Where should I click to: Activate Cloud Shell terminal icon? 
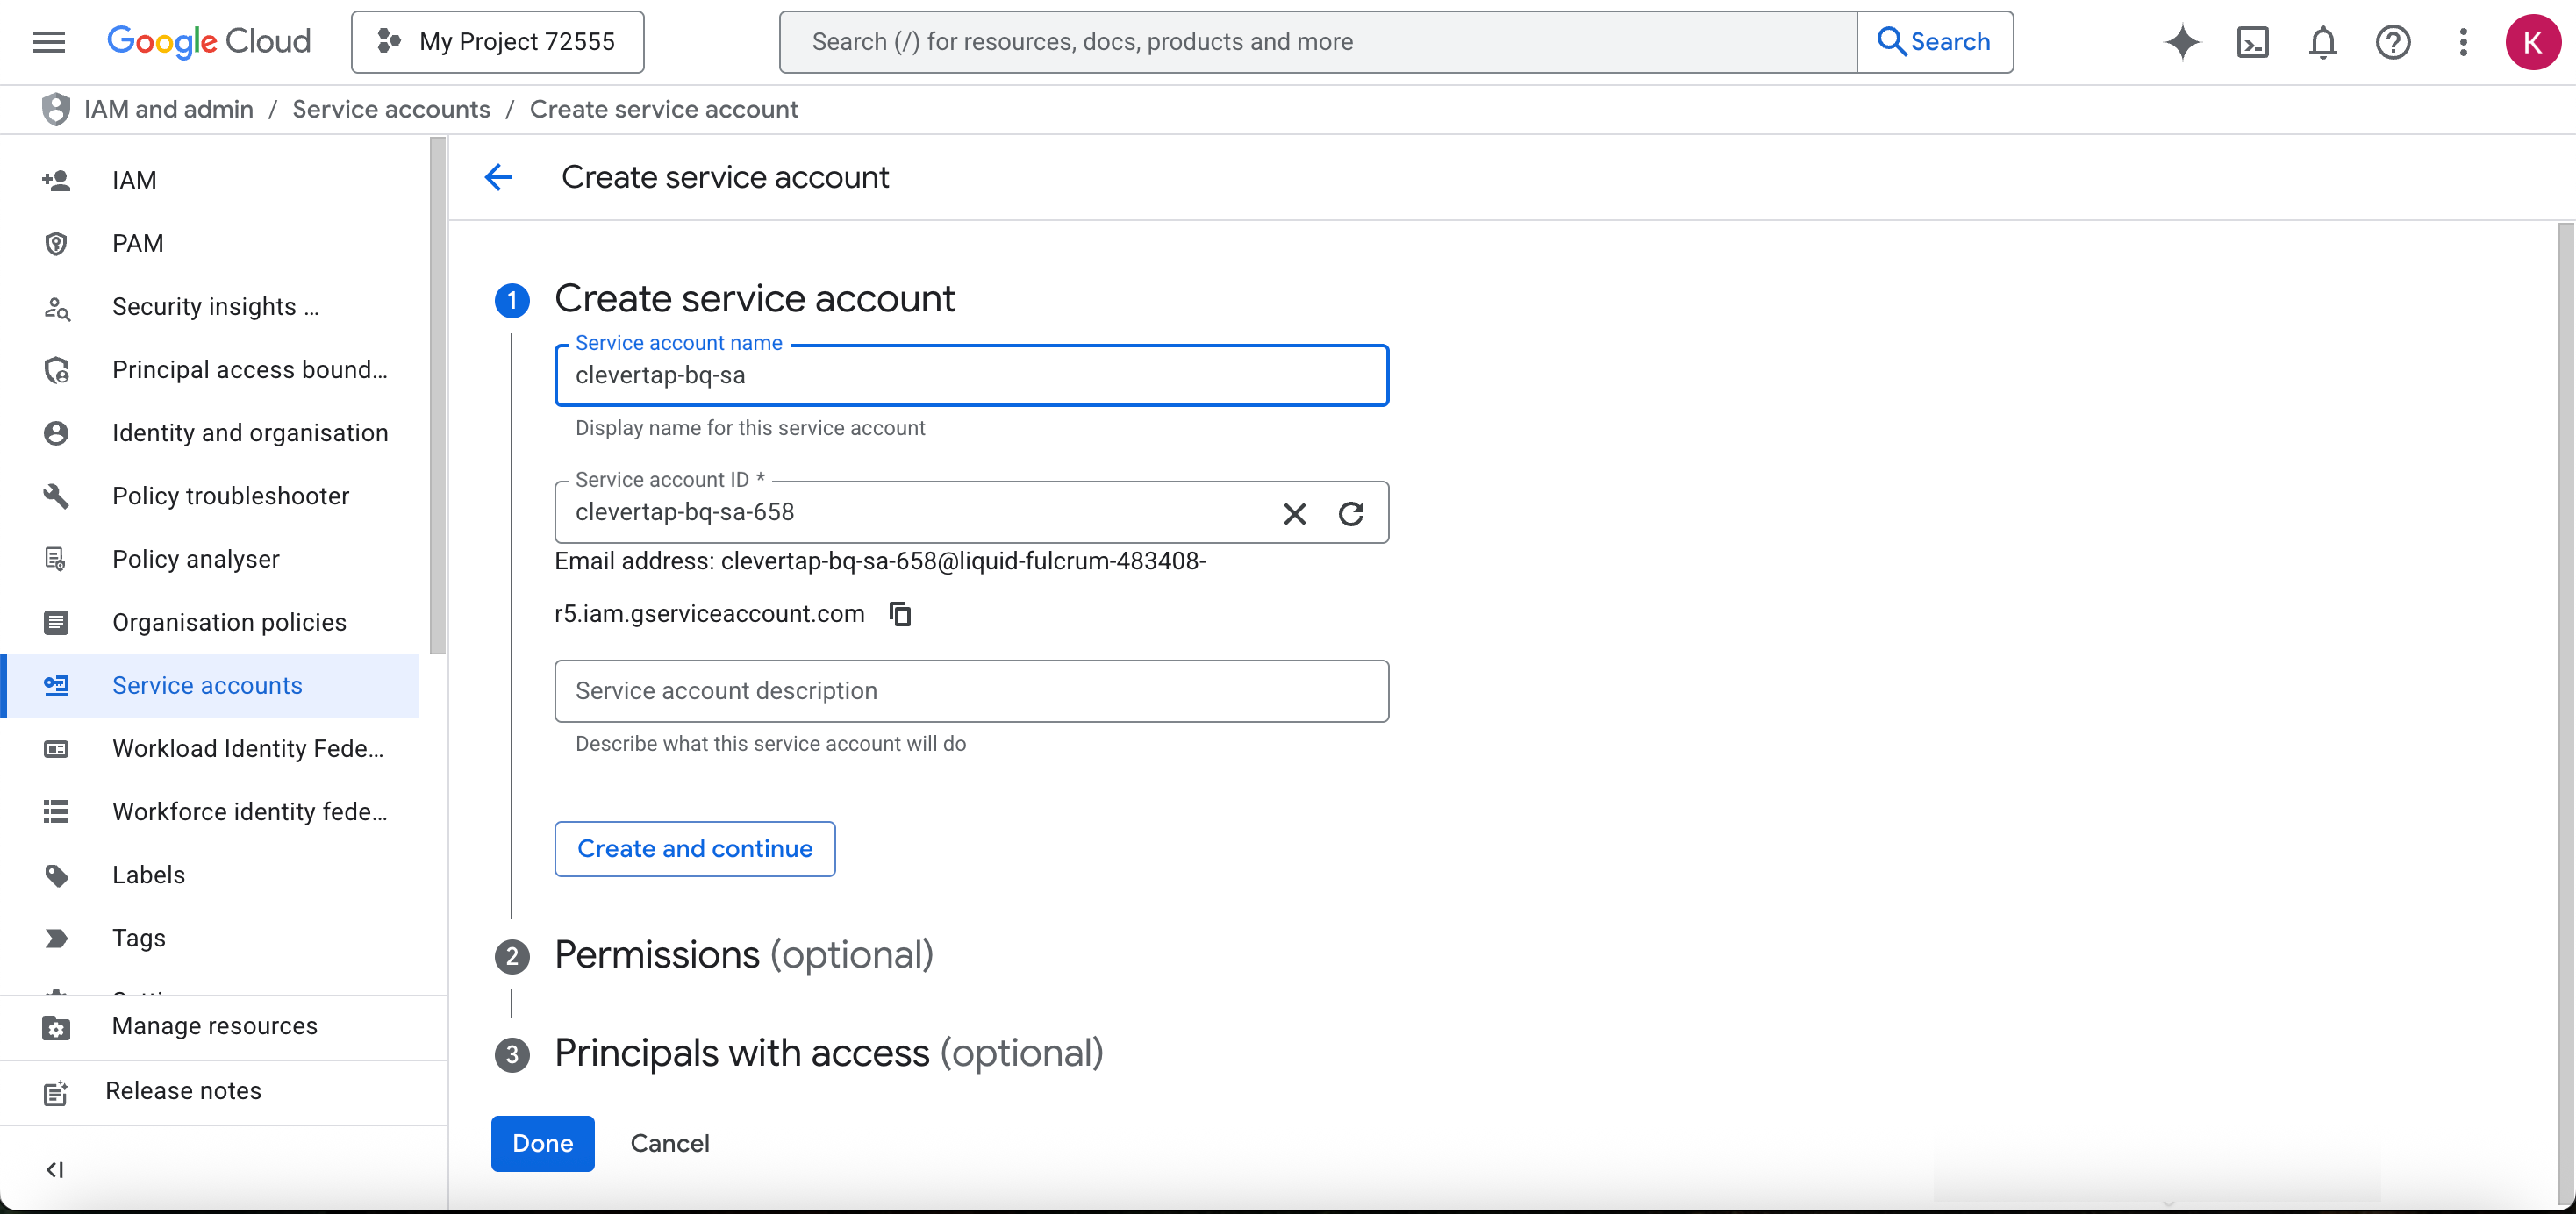coord(2252,42)
